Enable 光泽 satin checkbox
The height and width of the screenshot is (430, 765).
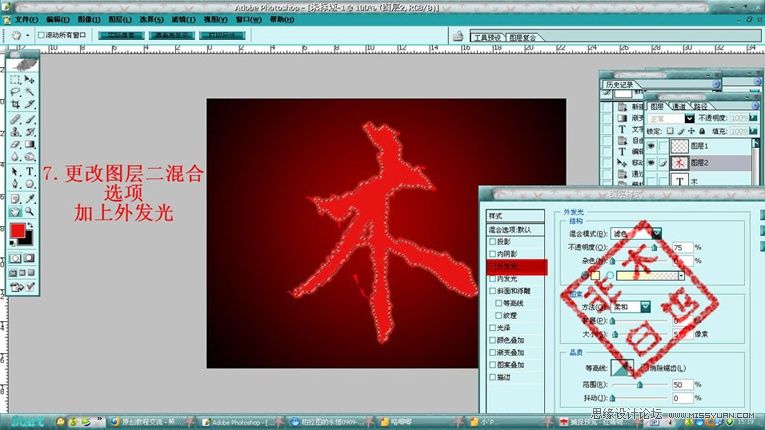click(492, 328)
